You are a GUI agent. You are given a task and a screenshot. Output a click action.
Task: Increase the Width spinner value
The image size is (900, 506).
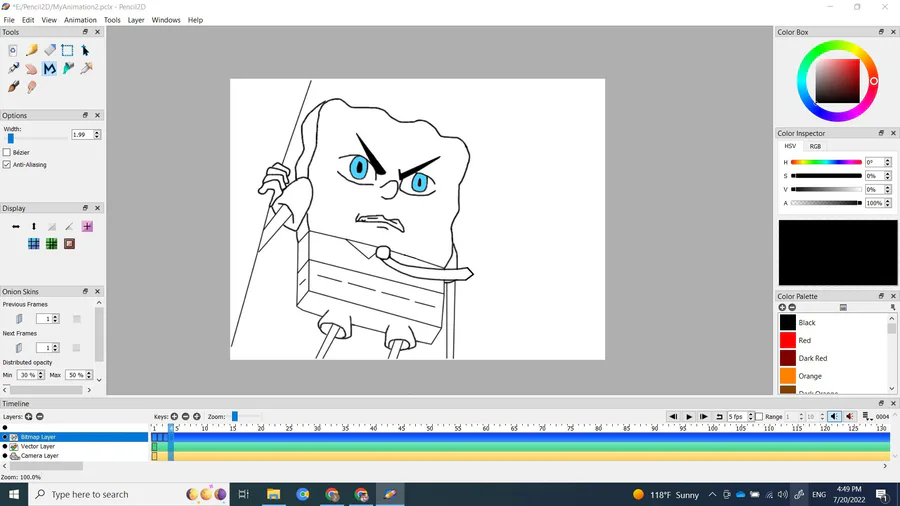[97, 132]
